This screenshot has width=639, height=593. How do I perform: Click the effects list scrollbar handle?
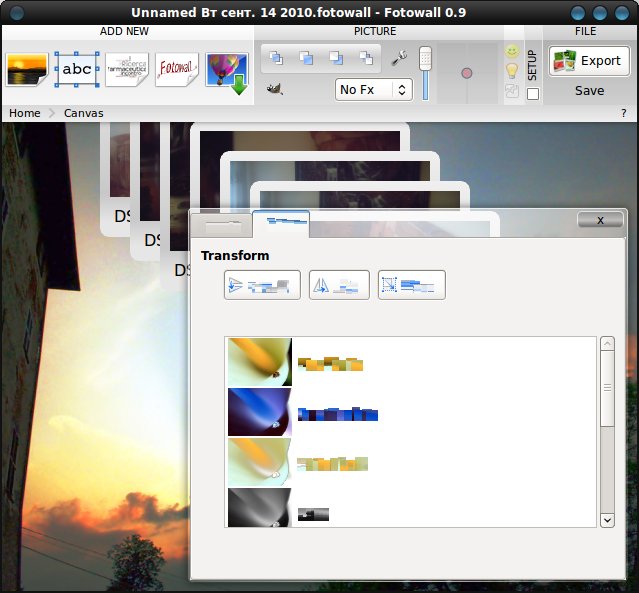coord(607,388)
